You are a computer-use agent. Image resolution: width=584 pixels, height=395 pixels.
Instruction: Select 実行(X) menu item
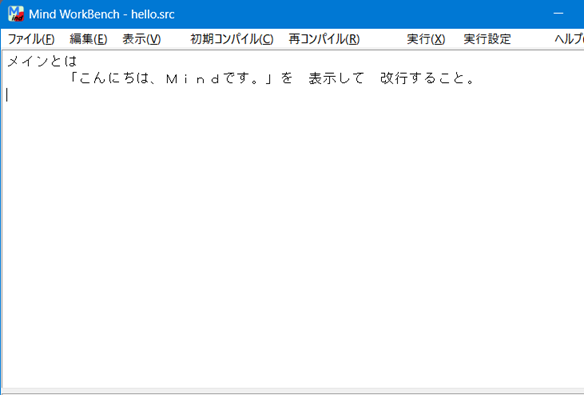[x=426, y=39]
